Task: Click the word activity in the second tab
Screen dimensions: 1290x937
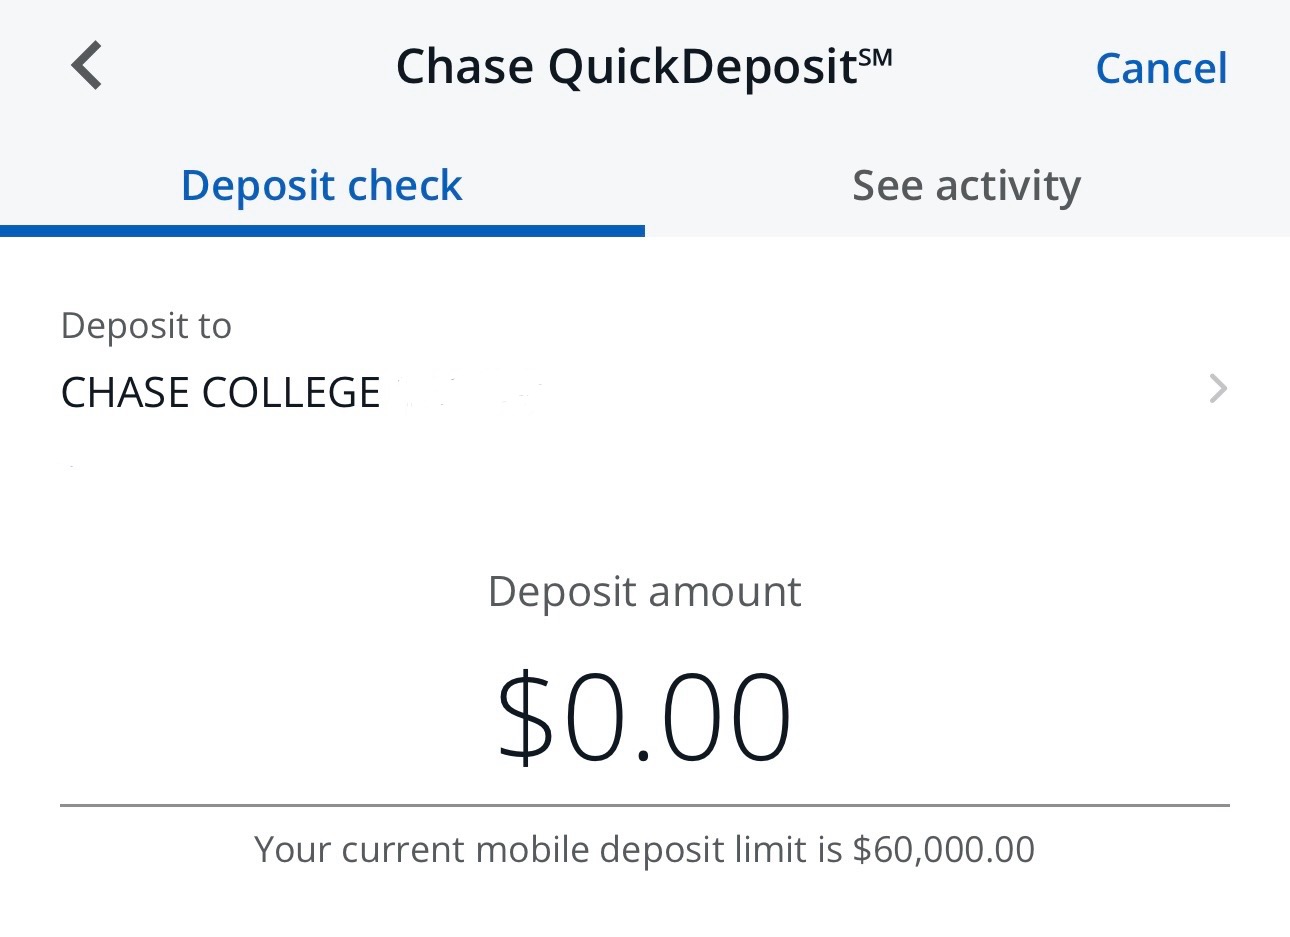Action: pyautogui.click(x=1008, y=186)
